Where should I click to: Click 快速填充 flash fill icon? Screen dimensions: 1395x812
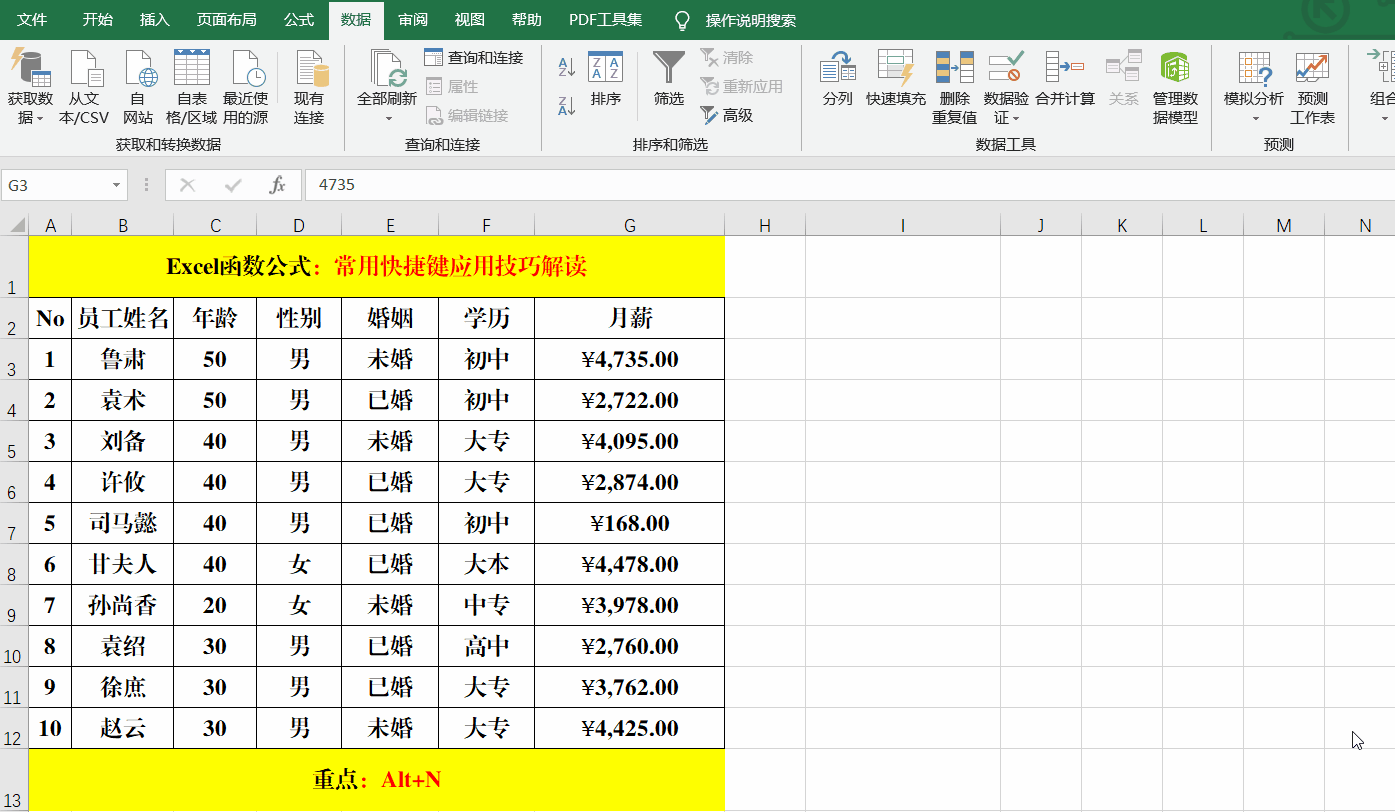point(896,68)
